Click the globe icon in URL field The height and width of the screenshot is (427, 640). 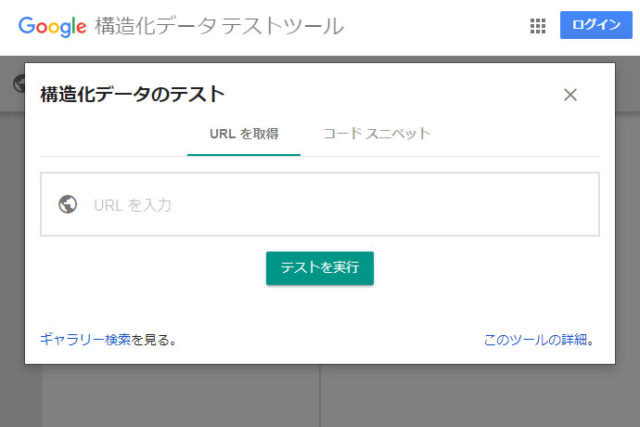(x=68, y=204)
